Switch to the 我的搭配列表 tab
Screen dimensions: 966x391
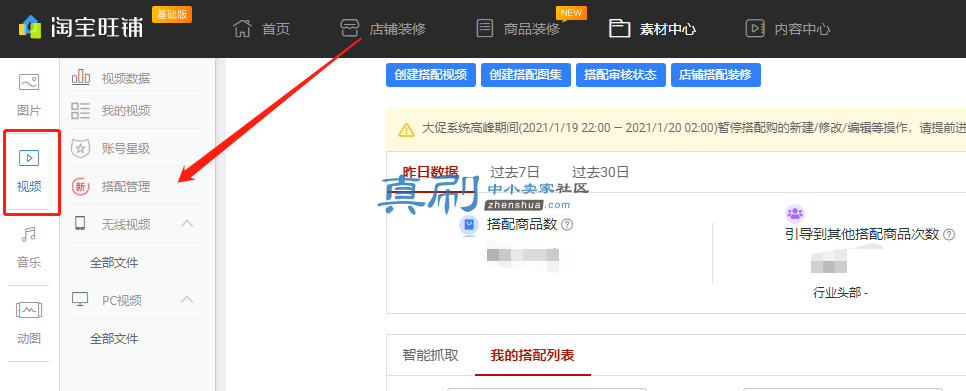point(532,355)
